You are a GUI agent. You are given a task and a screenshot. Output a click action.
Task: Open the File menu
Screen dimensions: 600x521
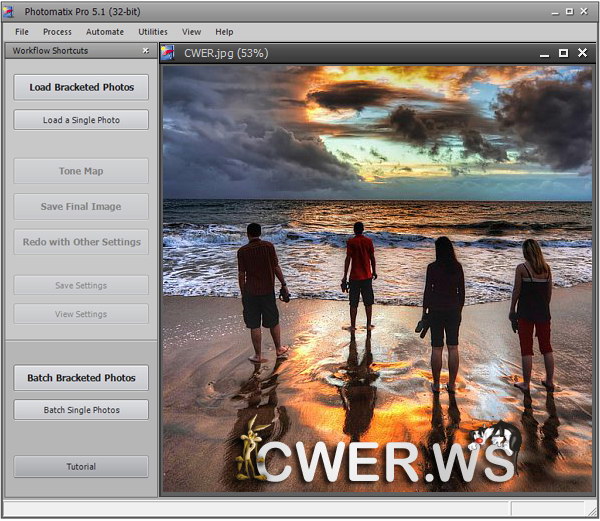click(22, 32)
